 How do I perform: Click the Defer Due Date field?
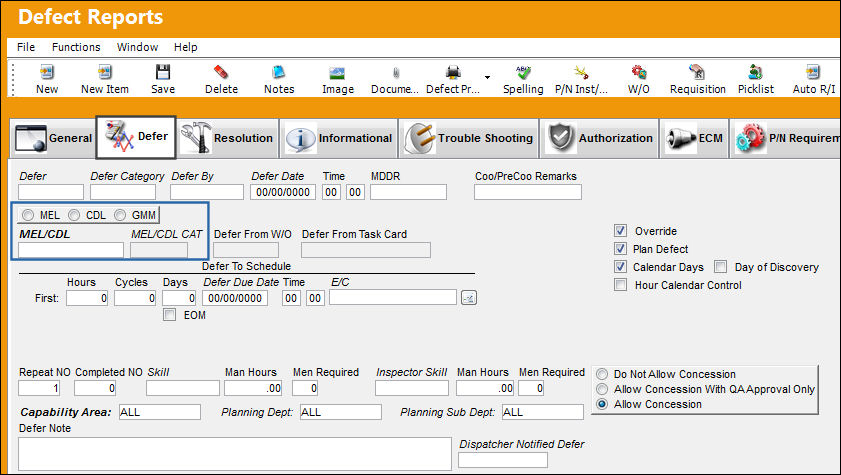pyautogui.click(x=235, y=298)
